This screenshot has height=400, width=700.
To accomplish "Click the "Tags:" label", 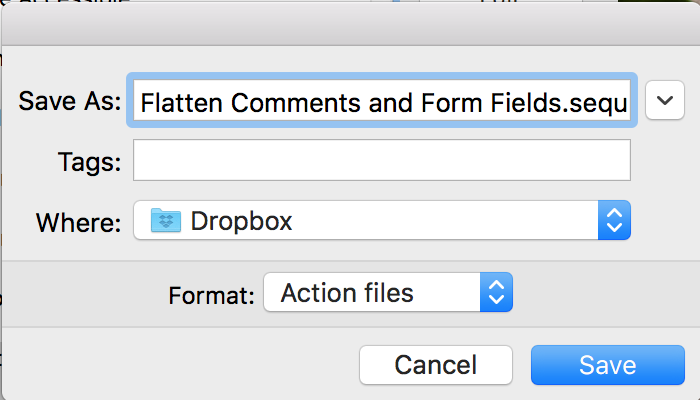I will pos(90,161).
